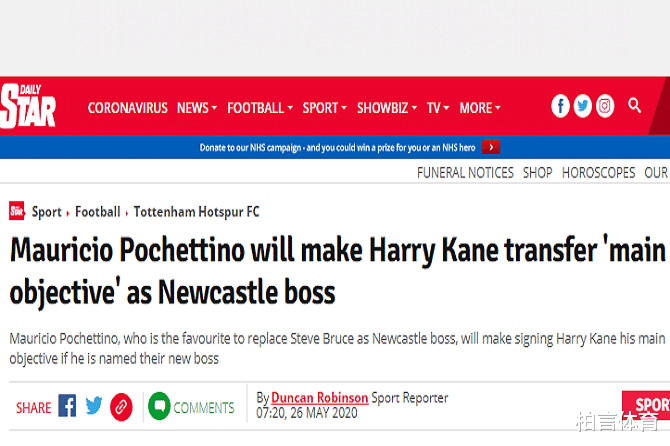
Task: Click author name Duncan Robinson
Action: click(320, 398)
